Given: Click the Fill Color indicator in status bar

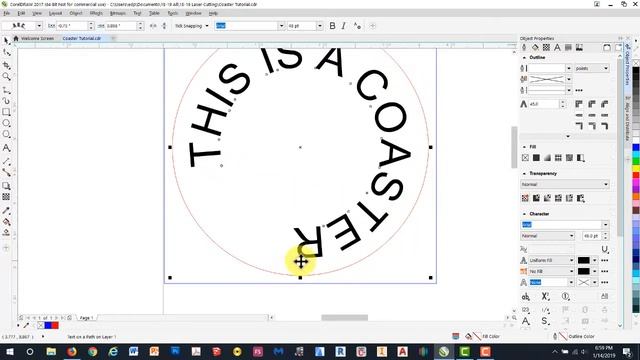Looking at the screenshot, I should point(482,337).
